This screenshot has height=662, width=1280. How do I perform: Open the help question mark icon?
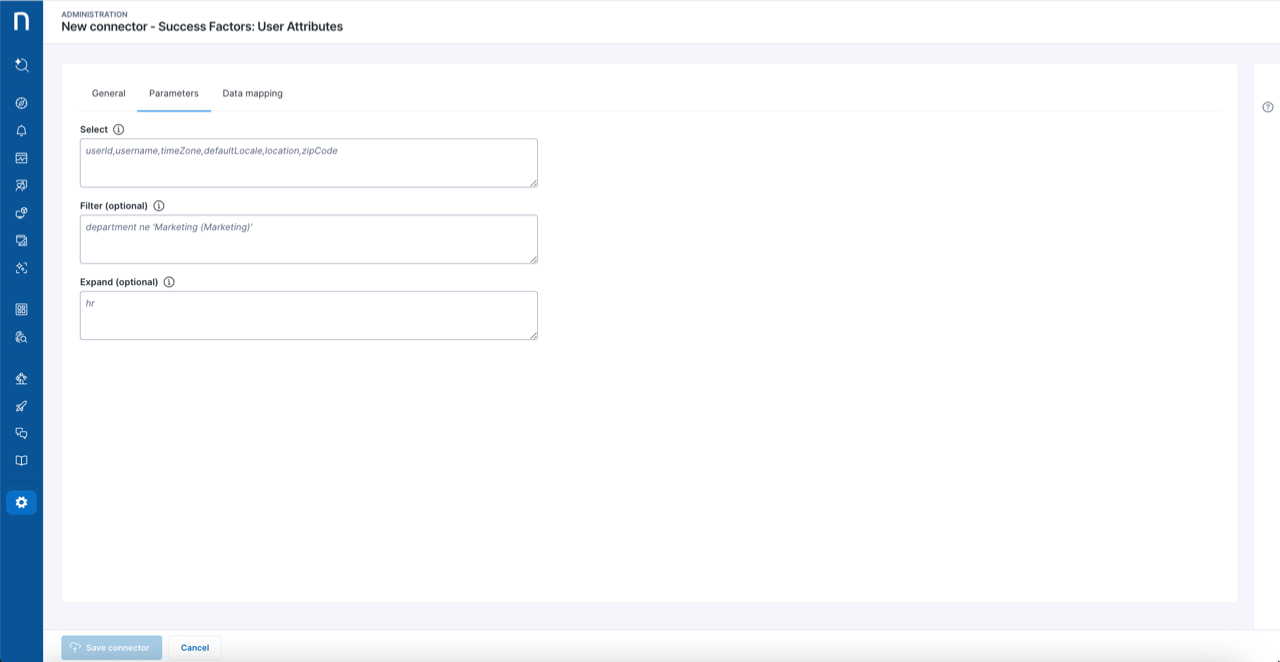point(1268,107)
